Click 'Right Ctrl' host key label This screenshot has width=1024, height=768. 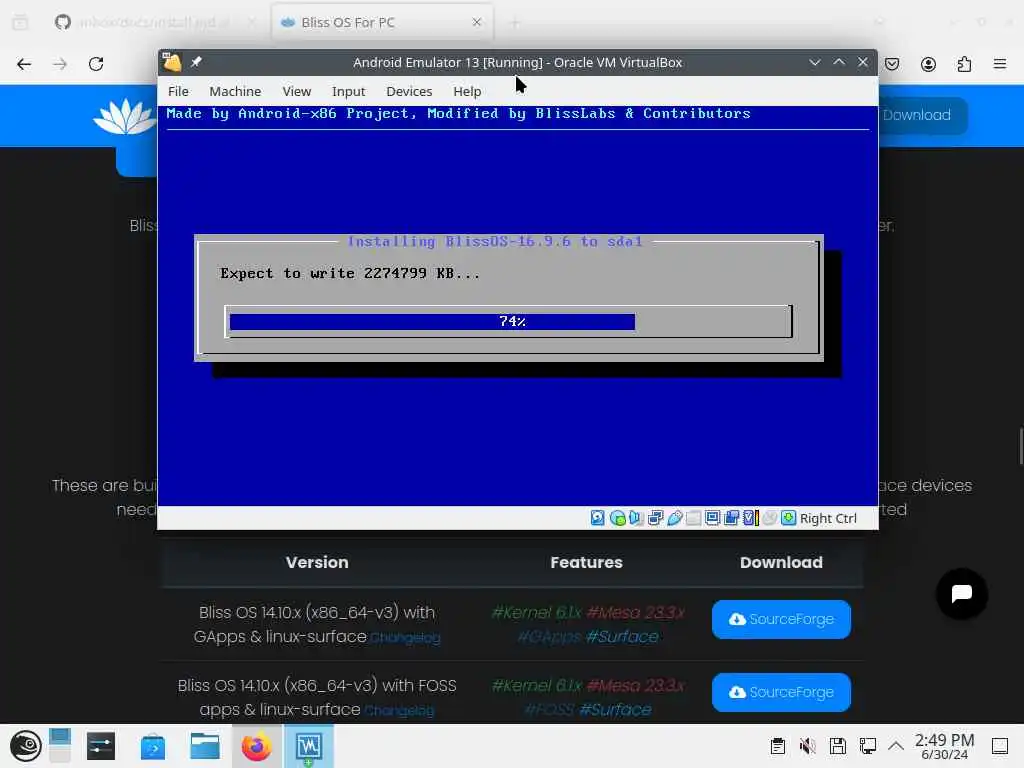tap(828, 519)
